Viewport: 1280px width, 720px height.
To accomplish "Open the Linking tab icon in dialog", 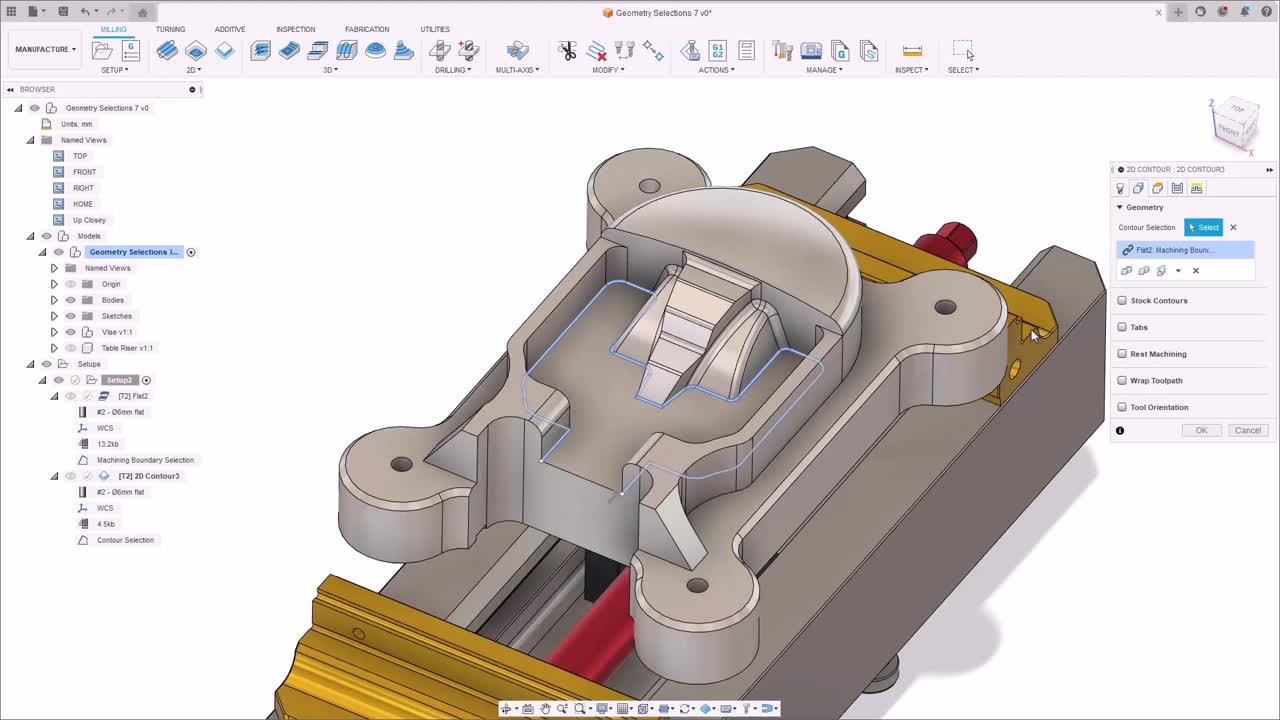I will (x=1196, y=188).
